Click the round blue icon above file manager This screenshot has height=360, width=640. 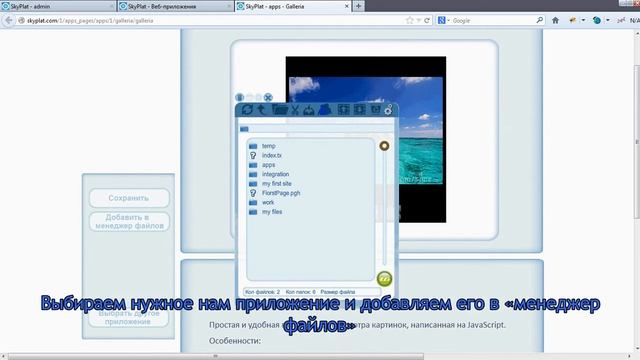click(x=240, y=97)
